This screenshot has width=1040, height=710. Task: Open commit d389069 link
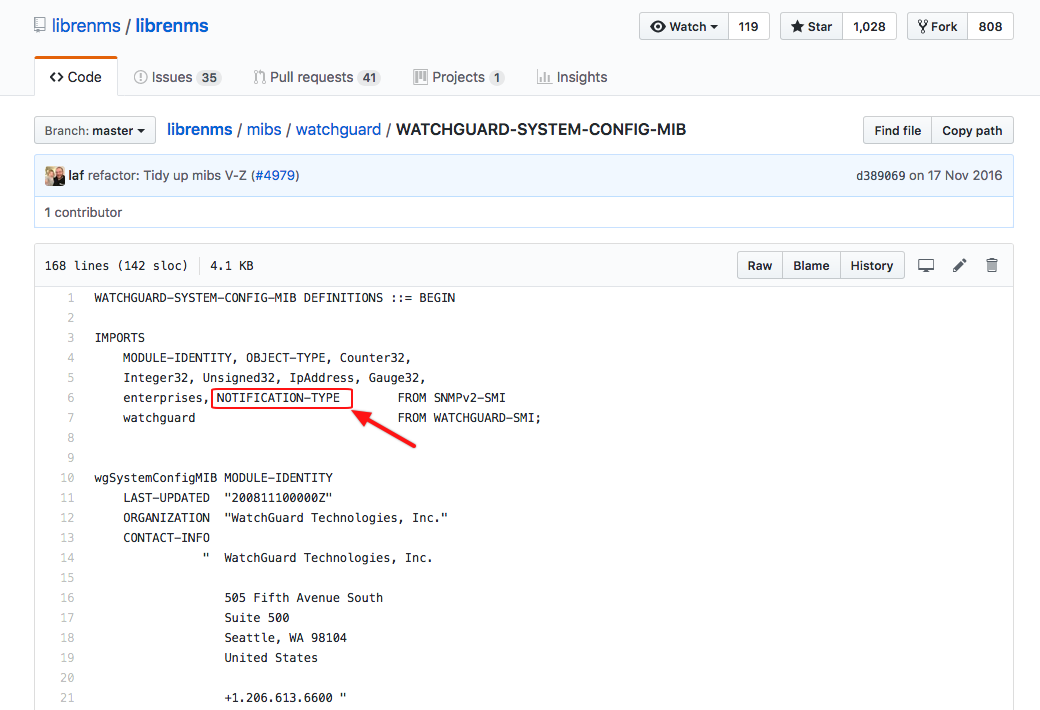(x=880, y=175)
